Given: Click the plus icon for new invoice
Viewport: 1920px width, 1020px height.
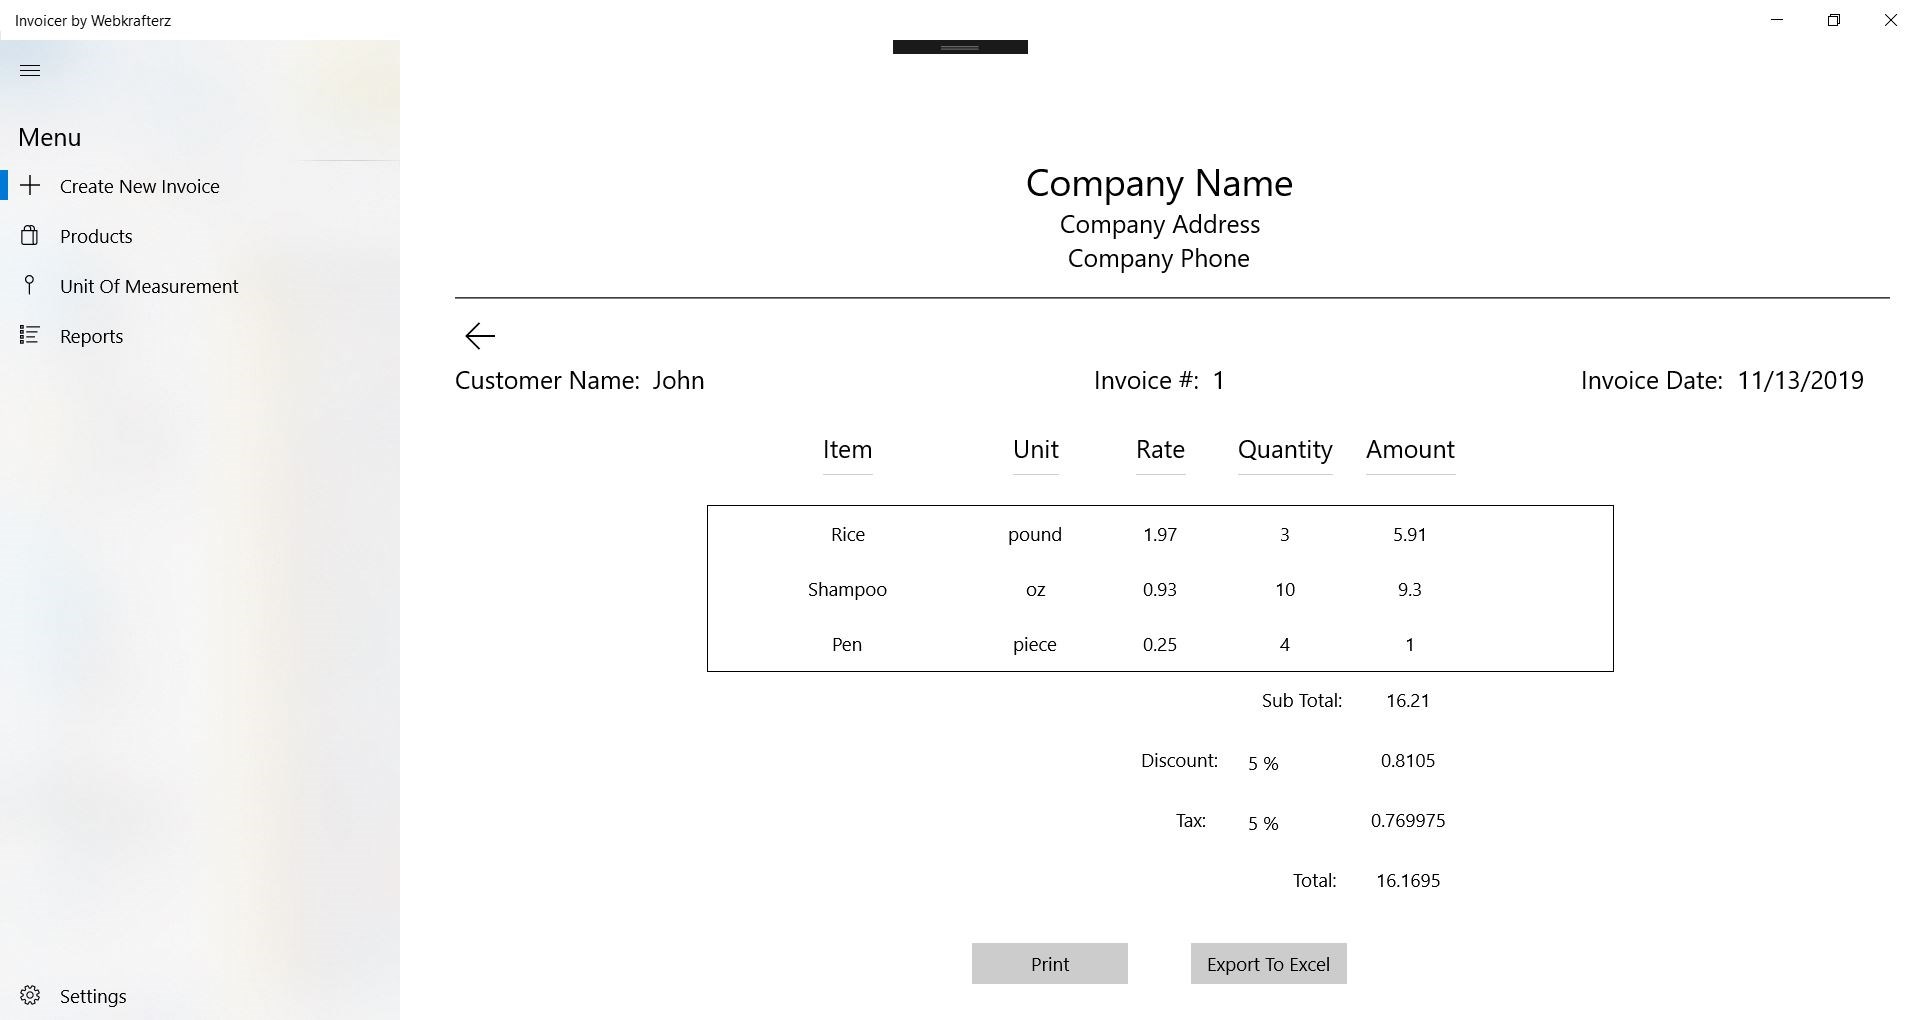Looking at the screenshot, I should pos(30,186).
